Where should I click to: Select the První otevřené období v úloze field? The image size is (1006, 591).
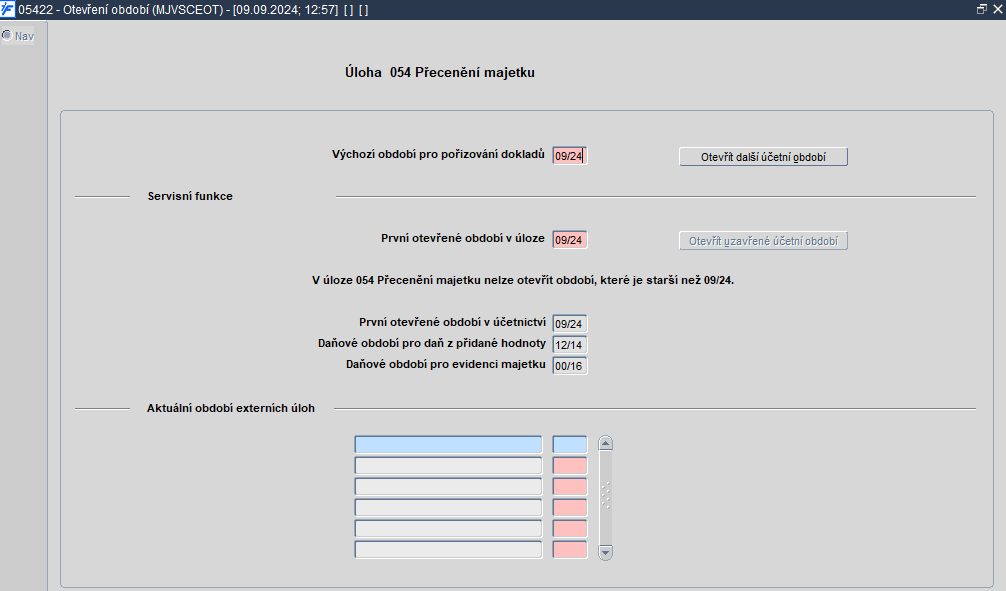point(570,240)
